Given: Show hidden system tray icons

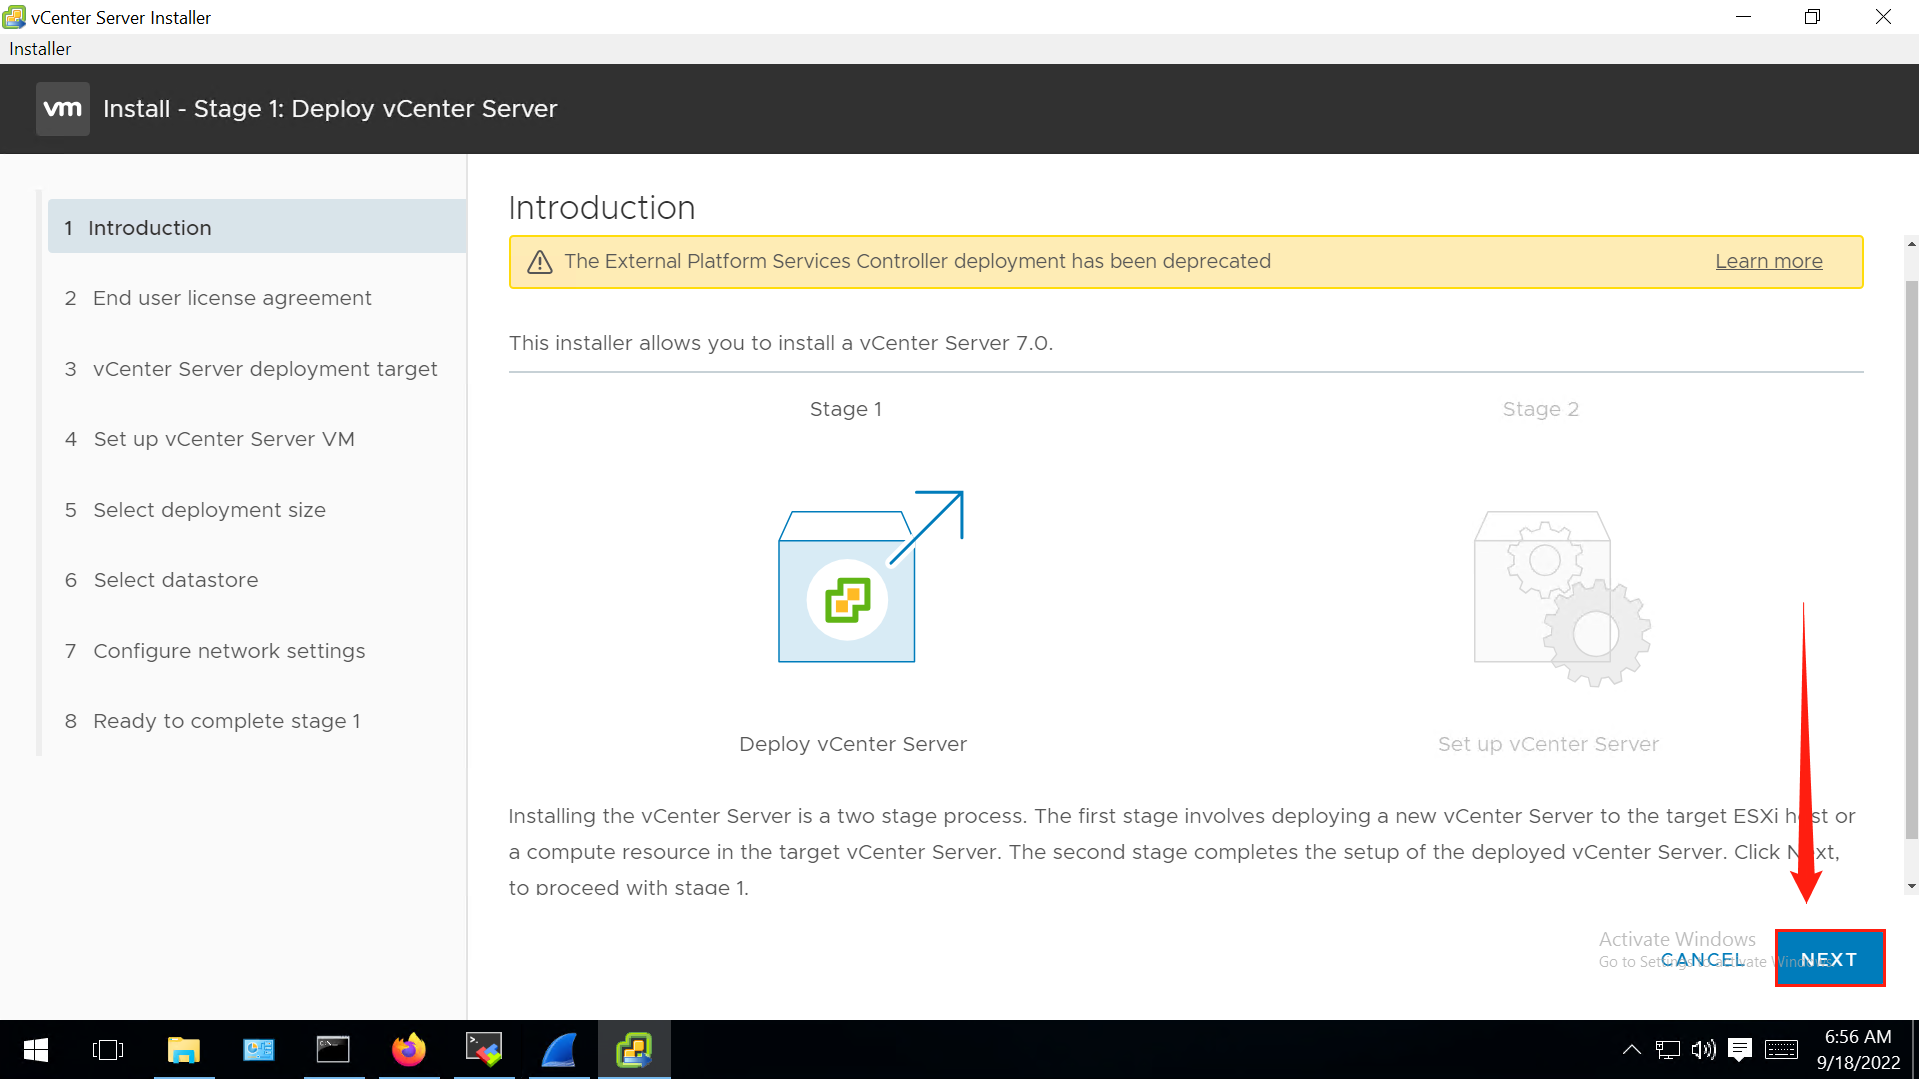Looking at the screenshot, I should pos(1632,1050).
